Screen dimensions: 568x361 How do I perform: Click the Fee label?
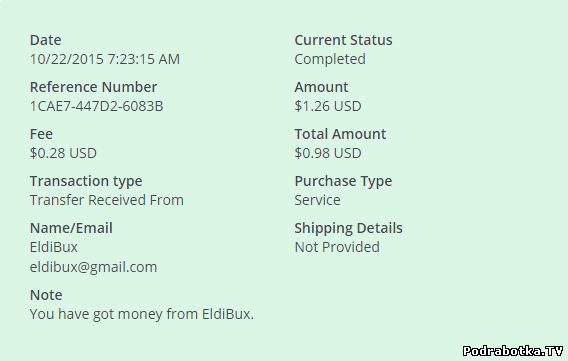coord(41,134)
